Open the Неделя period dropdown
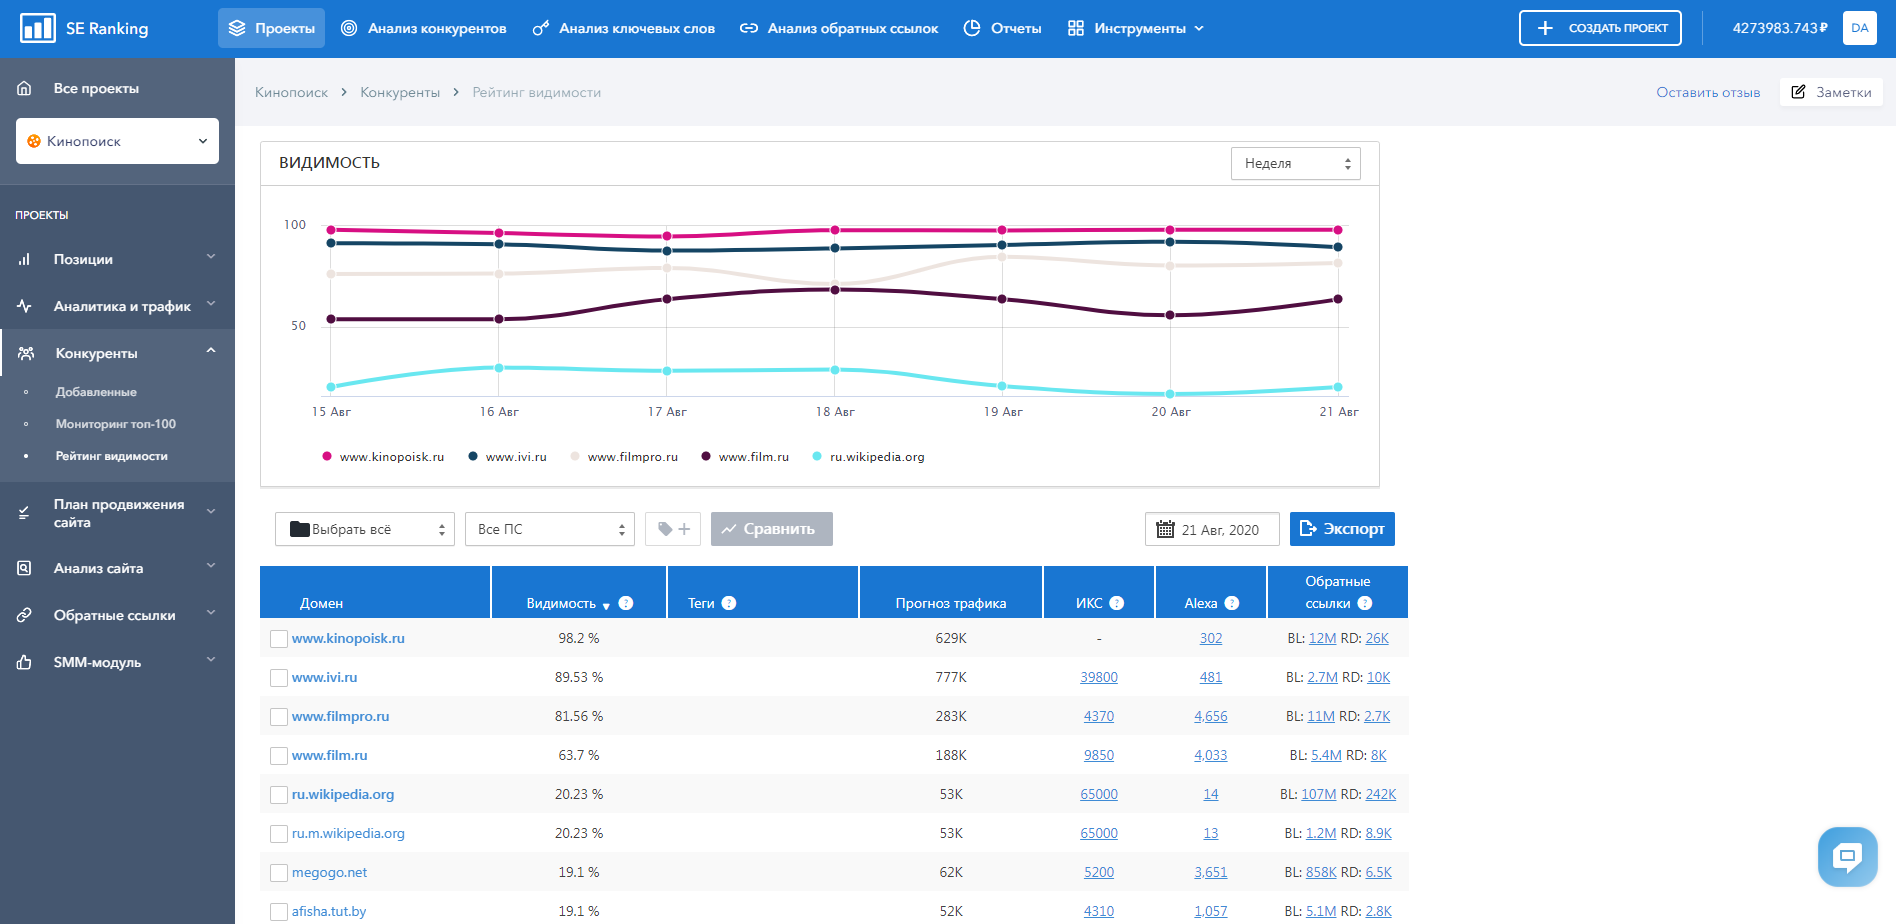1896x924 pixels. pyautogui.click(x=1296, y=163)
